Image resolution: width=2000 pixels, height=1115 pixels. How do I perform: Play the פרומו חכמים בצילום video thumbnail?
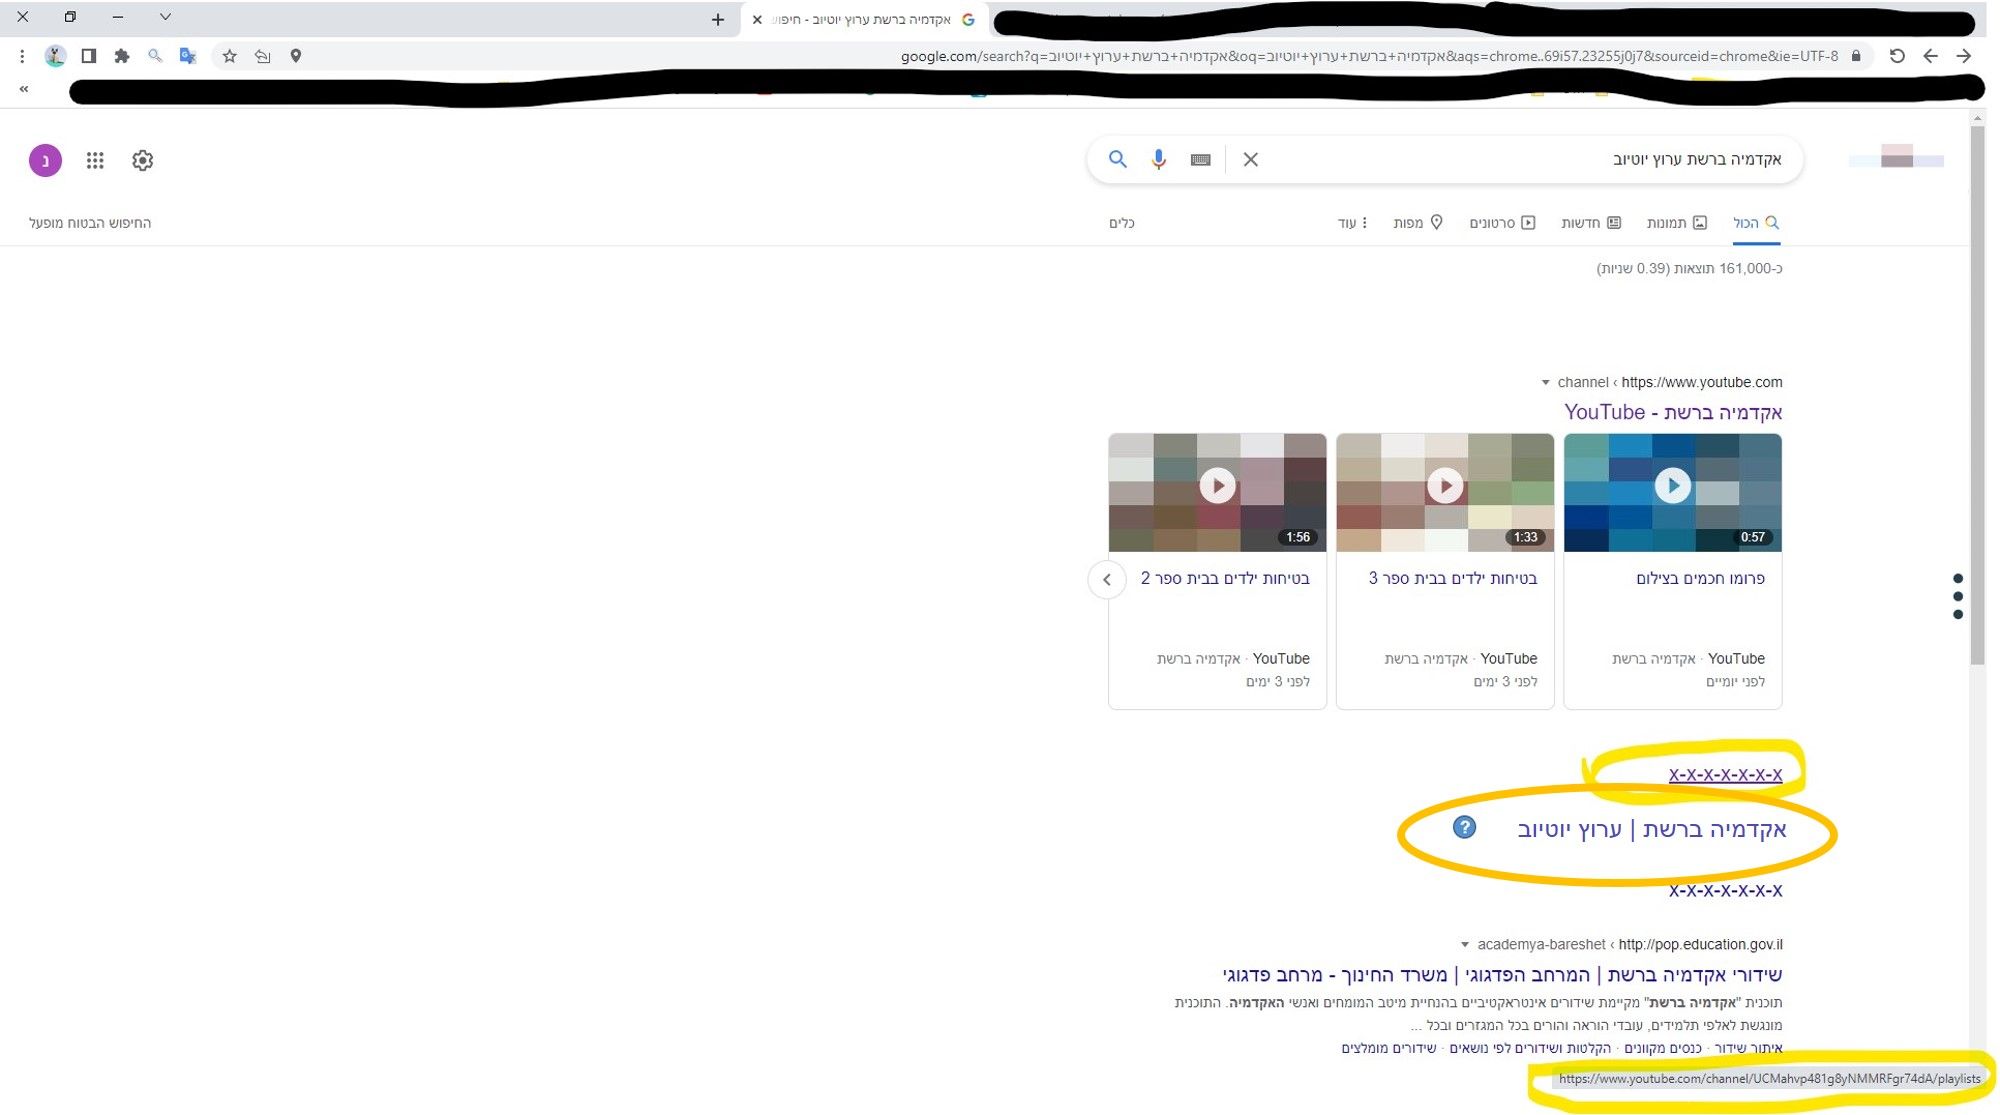(1672, 487)
